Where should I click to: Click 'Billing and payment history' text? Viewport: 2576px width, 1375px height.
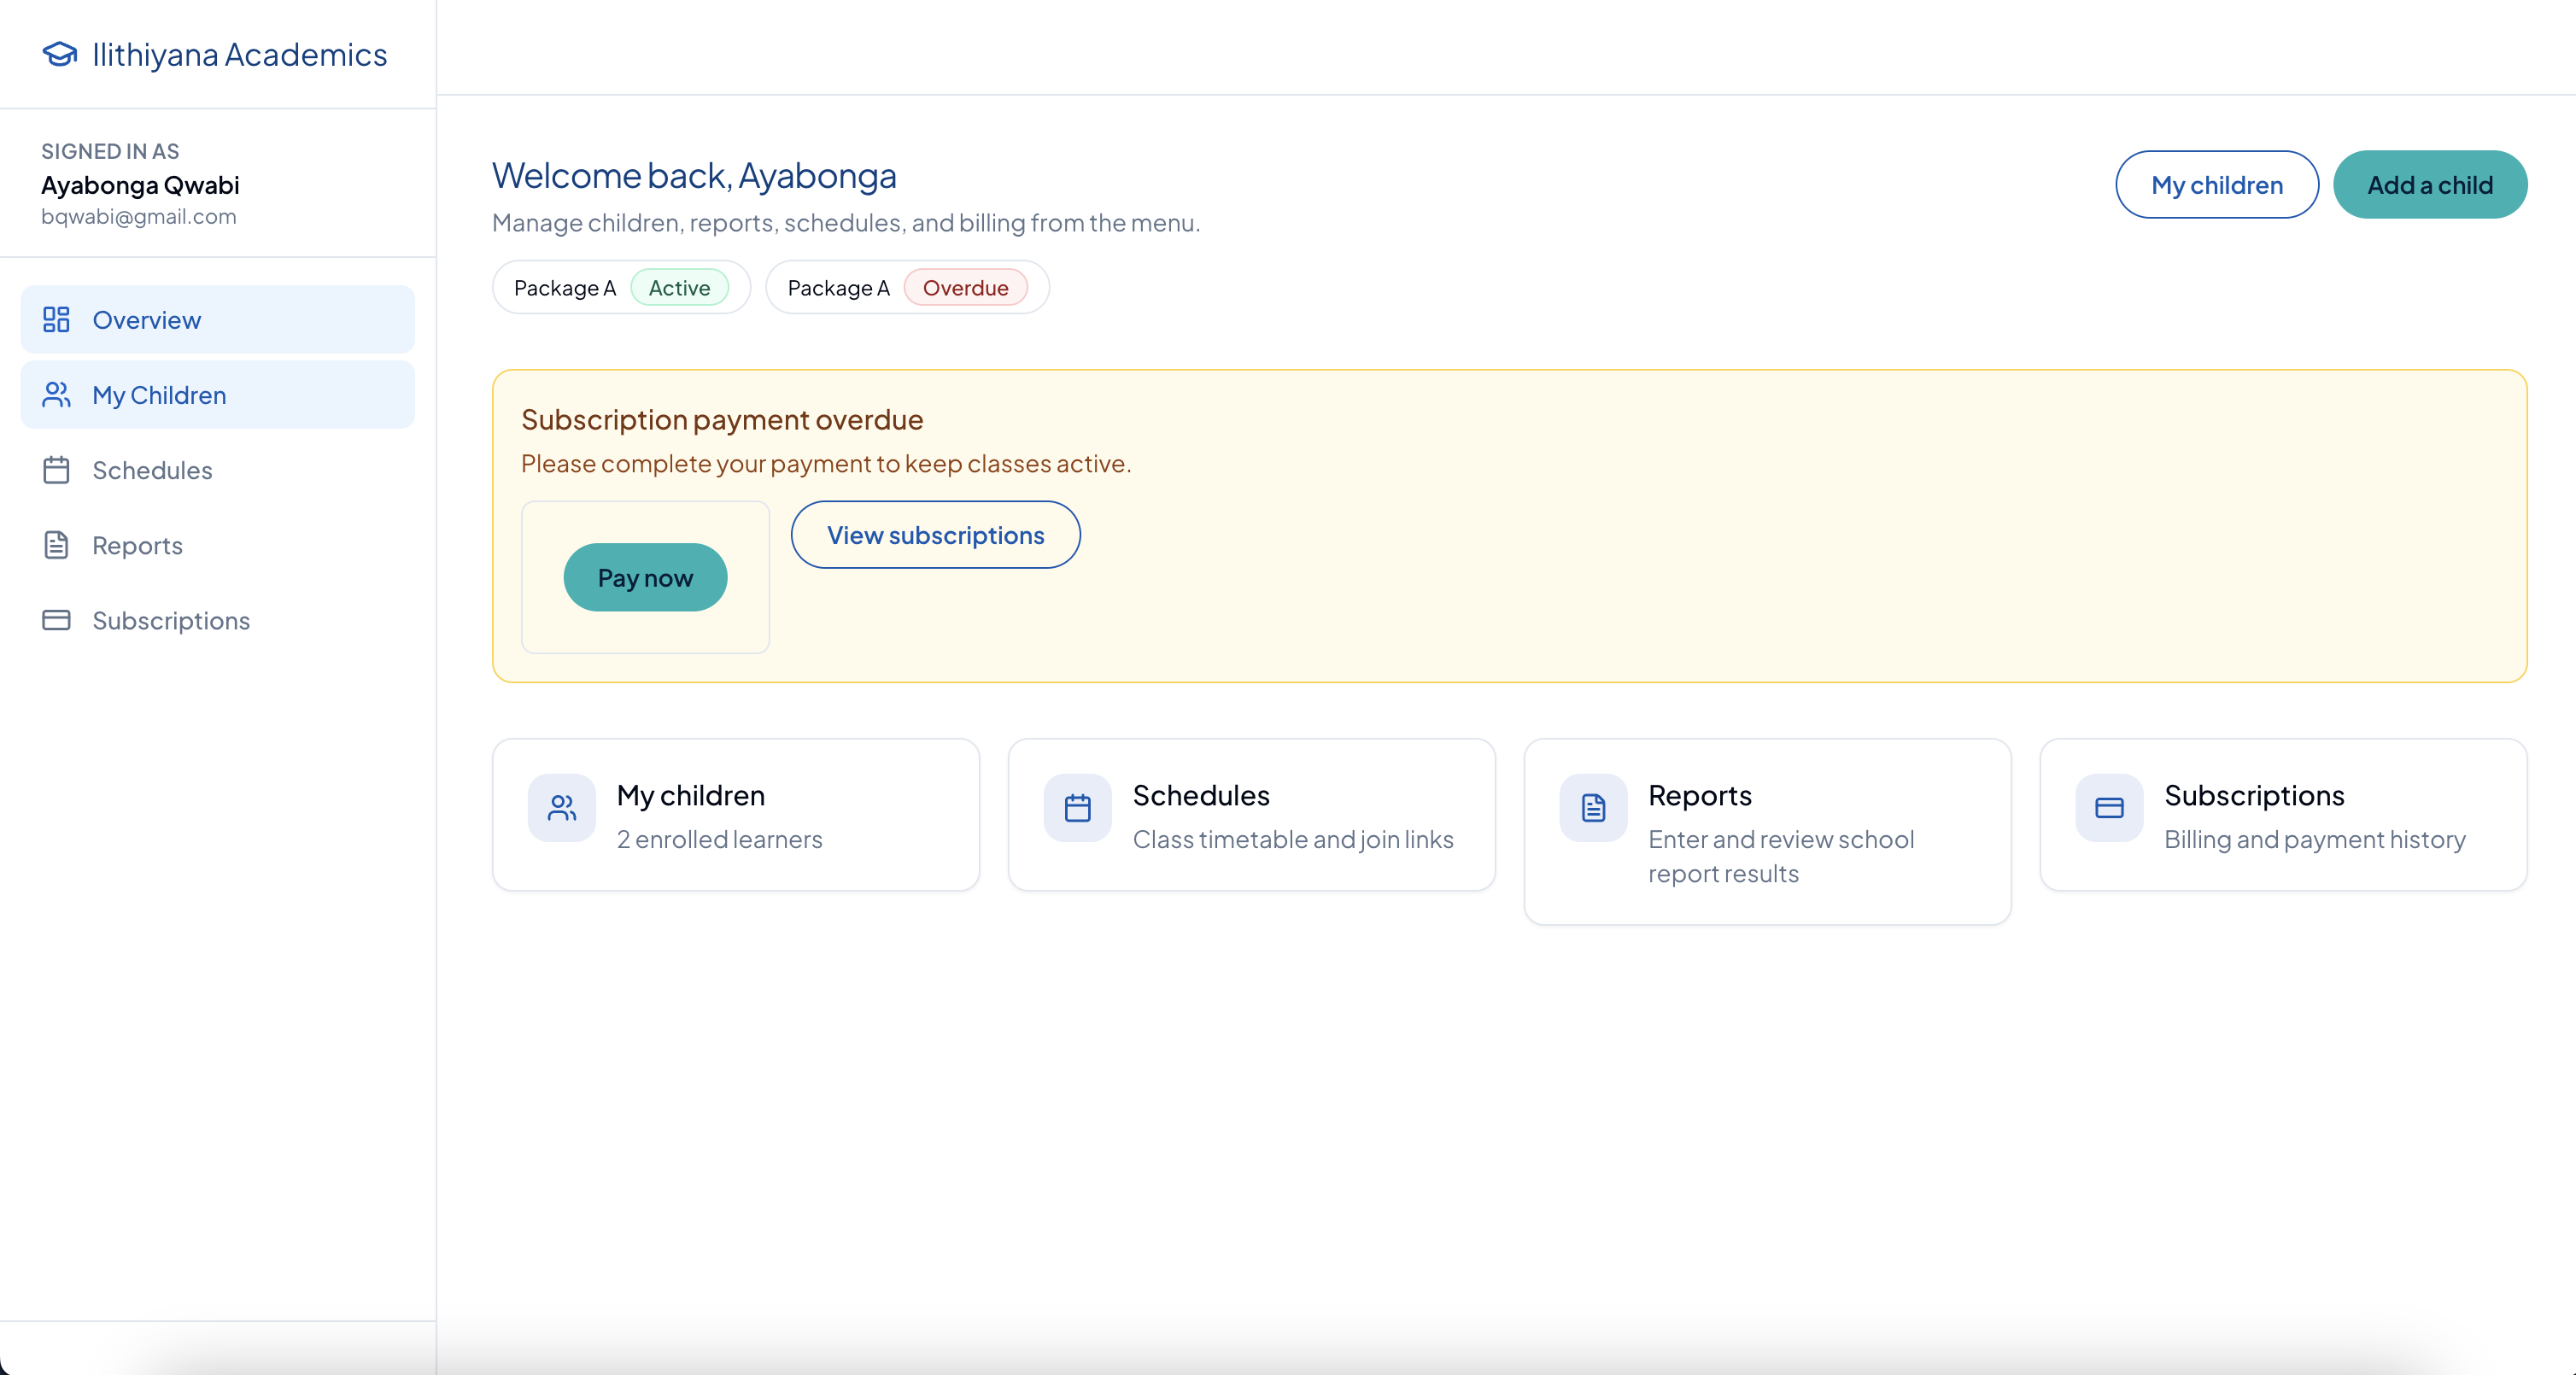coord(2315,839)
